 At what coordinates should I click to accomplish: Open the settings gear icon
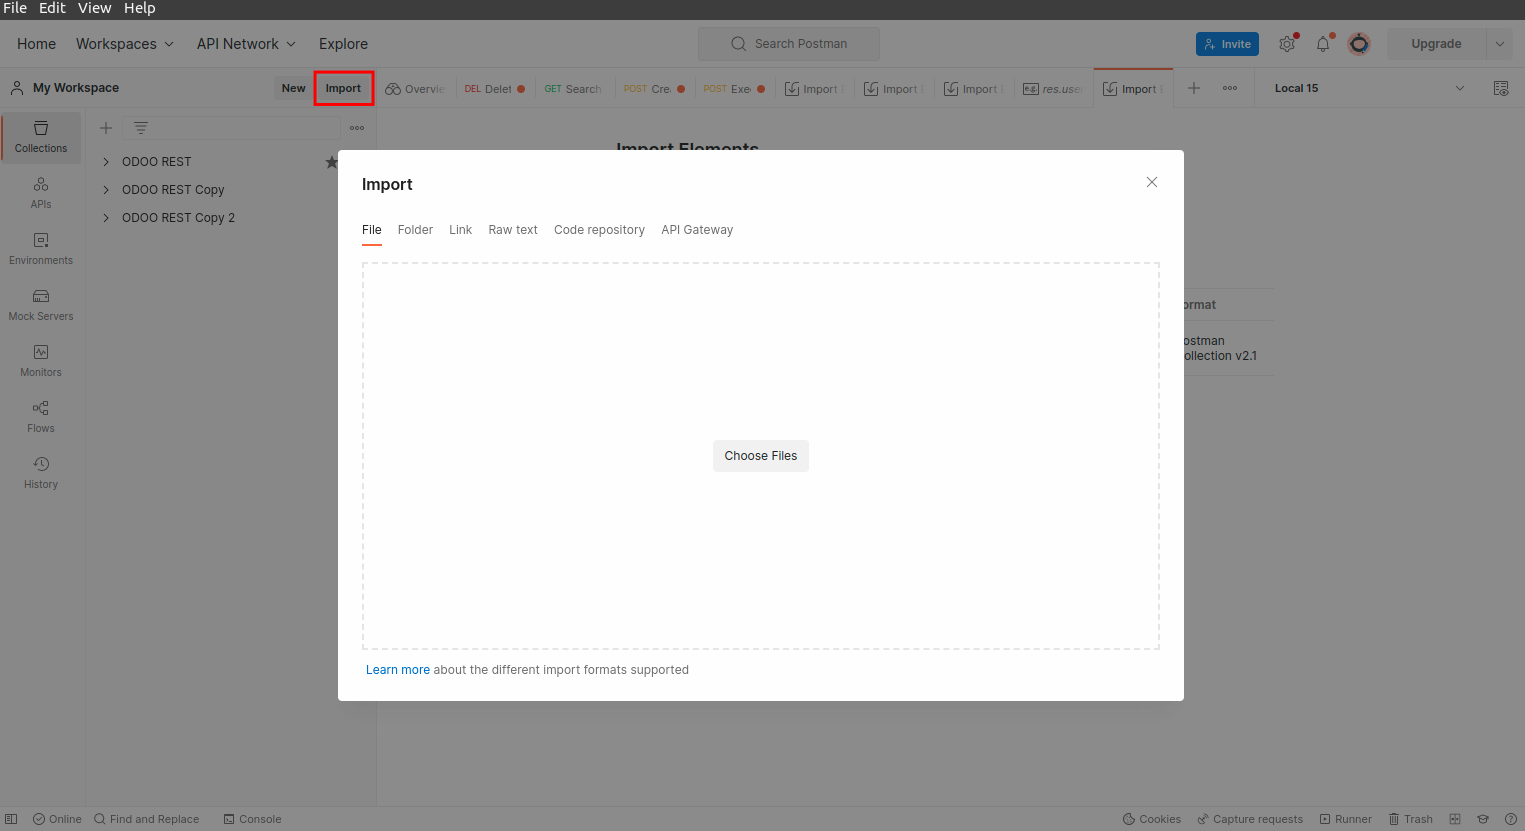[1287, 44]
